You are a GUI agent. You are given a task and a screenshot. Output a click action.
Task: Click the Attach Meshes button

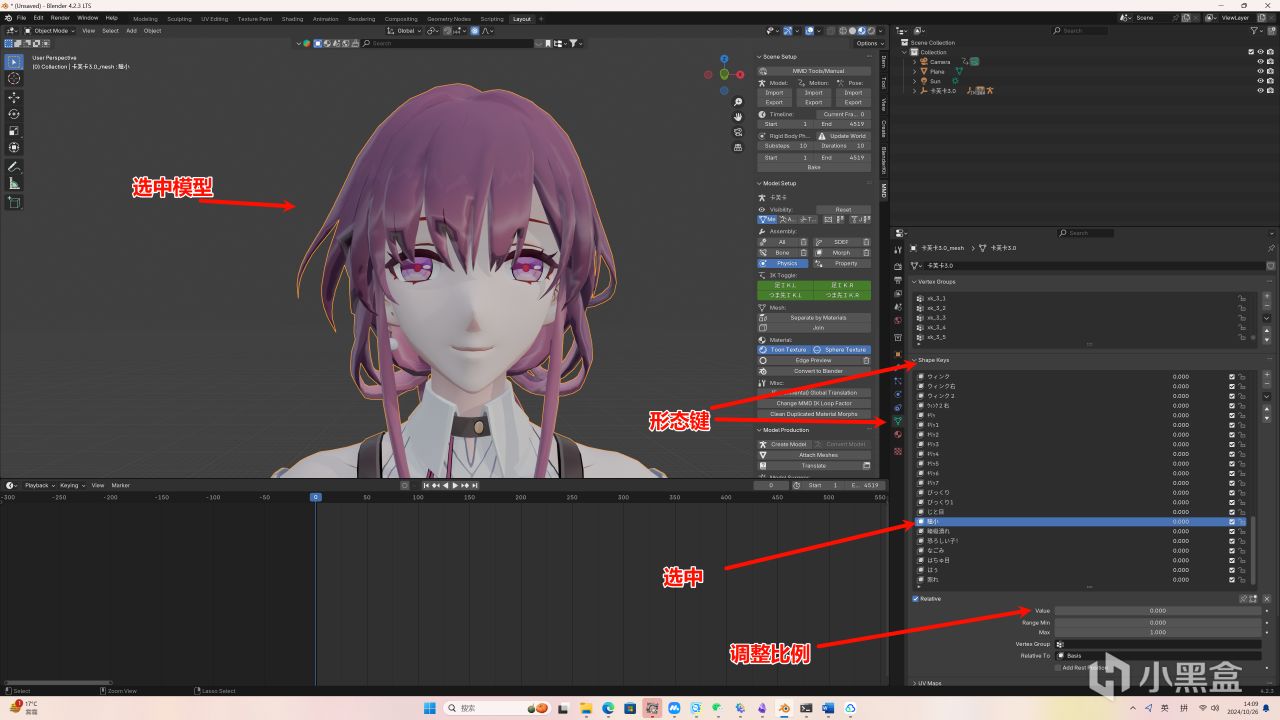[x=814, y=455]
